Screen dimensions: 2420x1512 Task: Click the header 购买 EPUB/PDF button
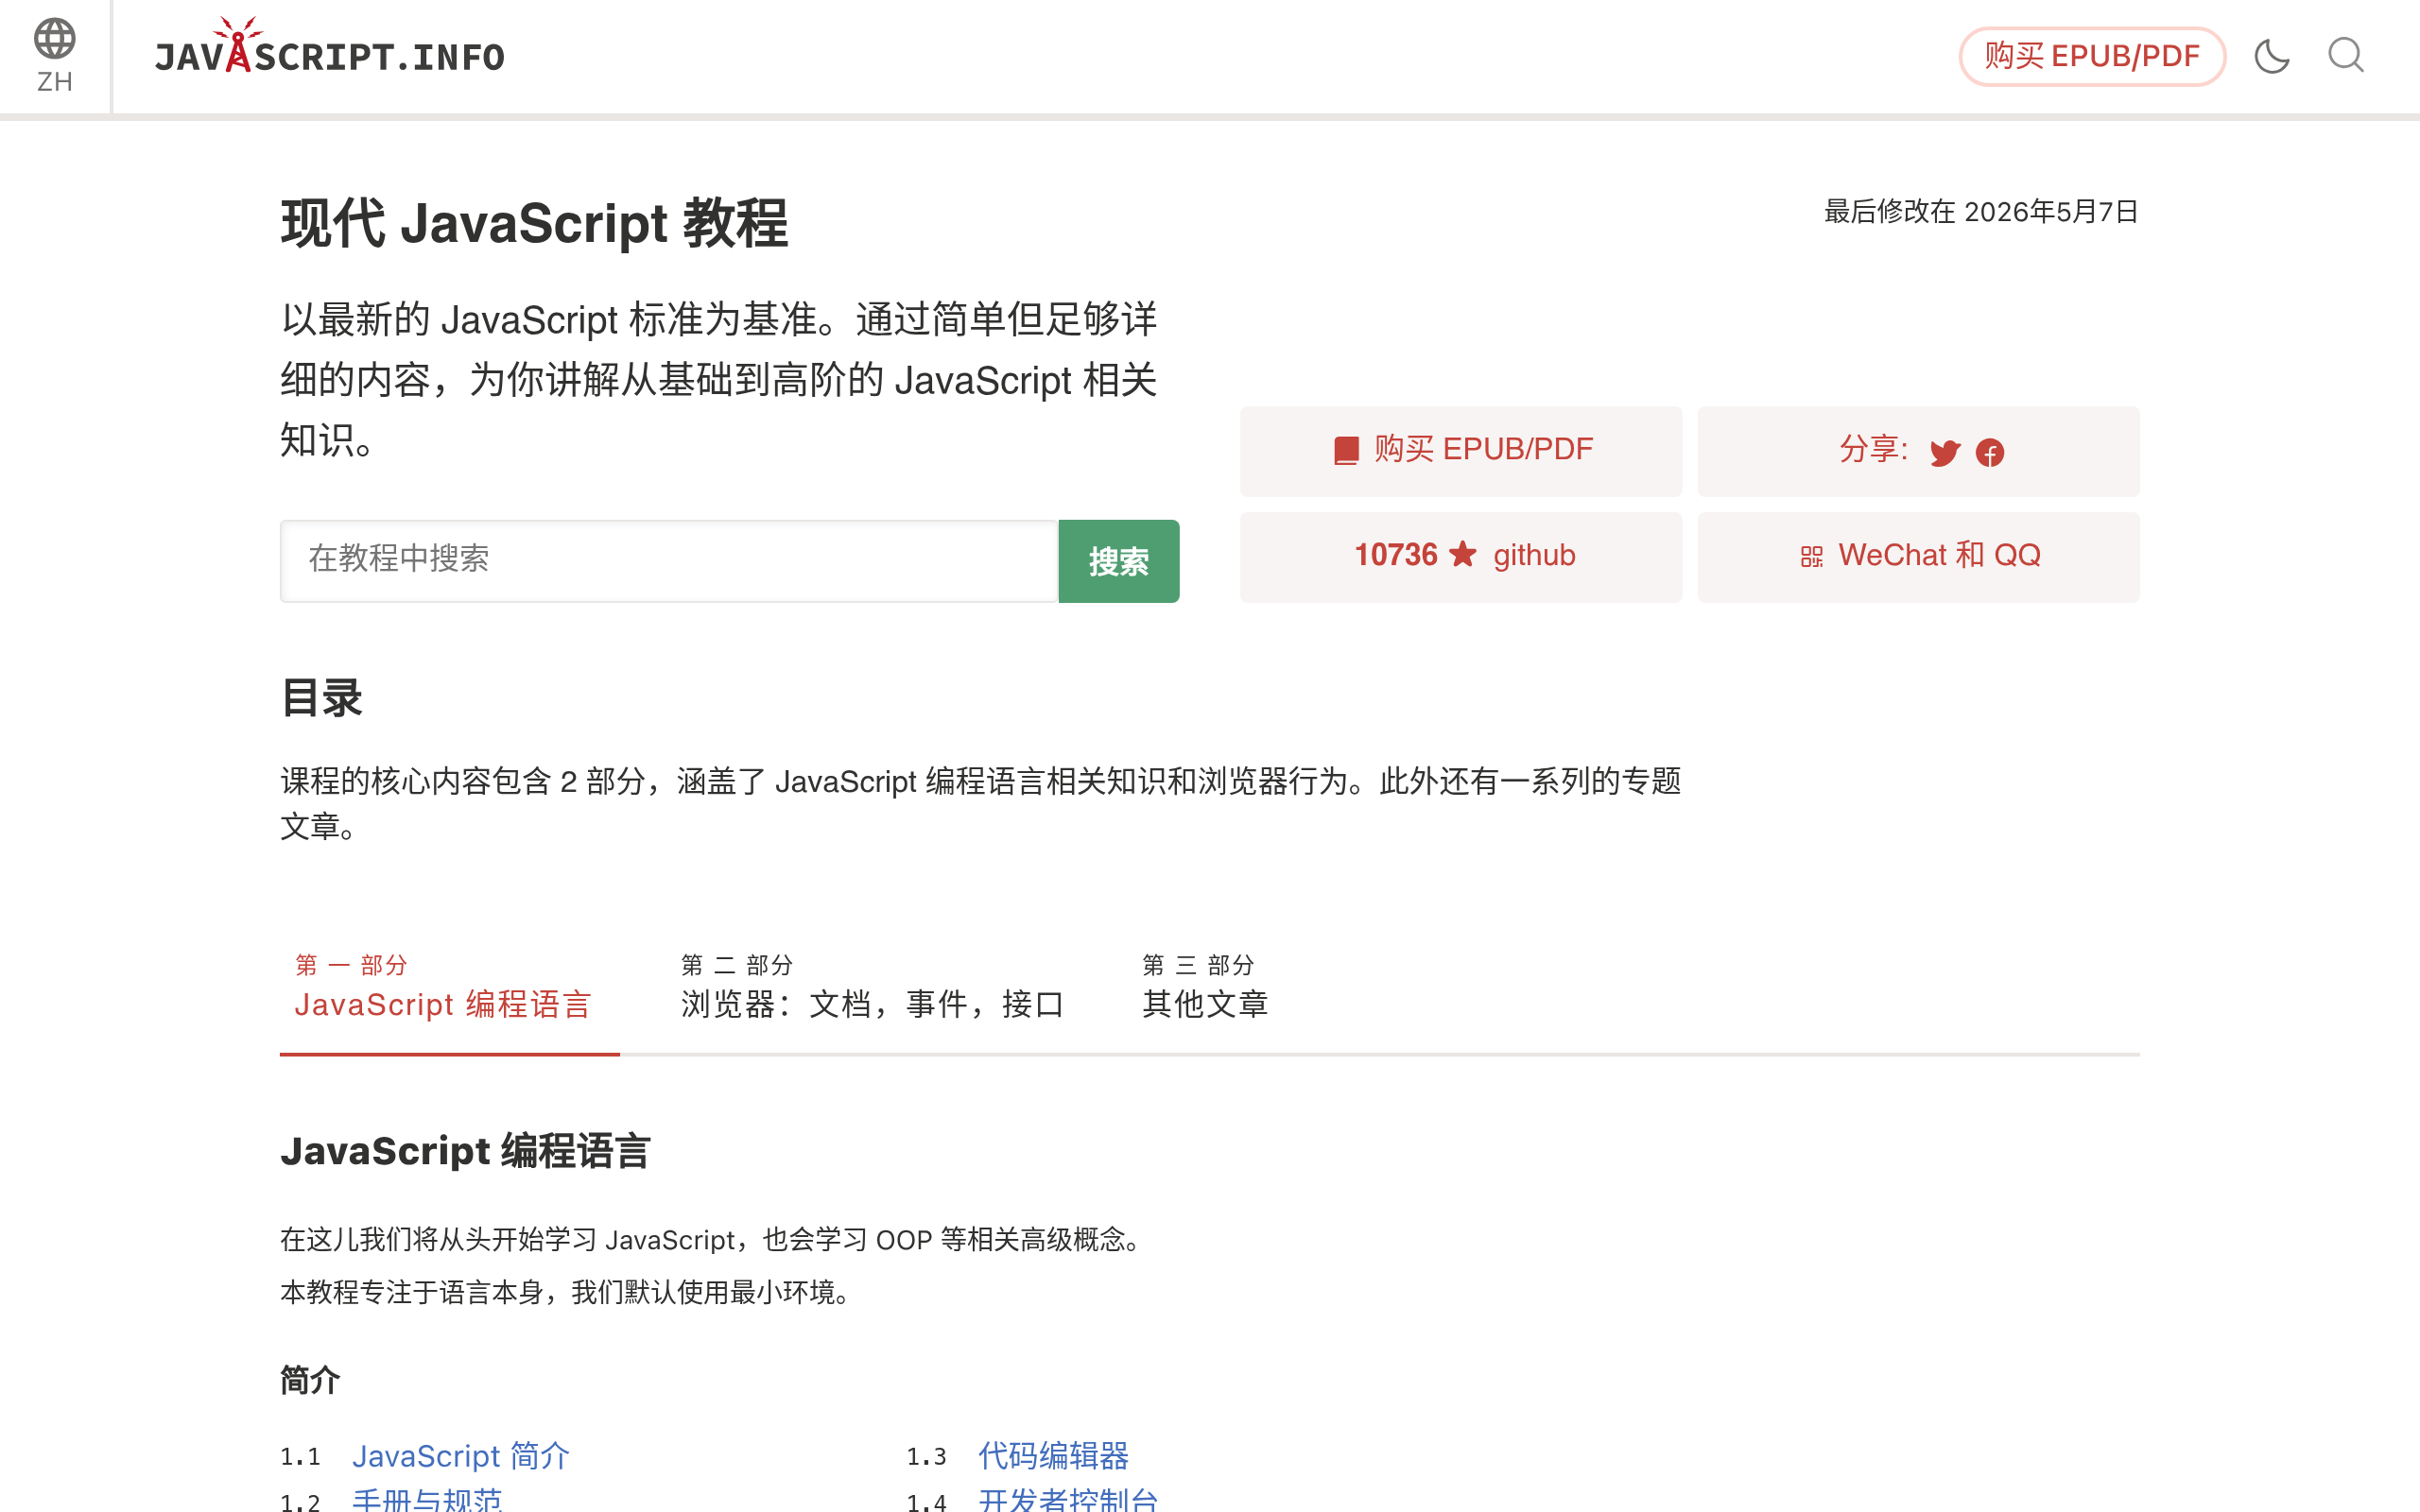tap(2092, 56)
